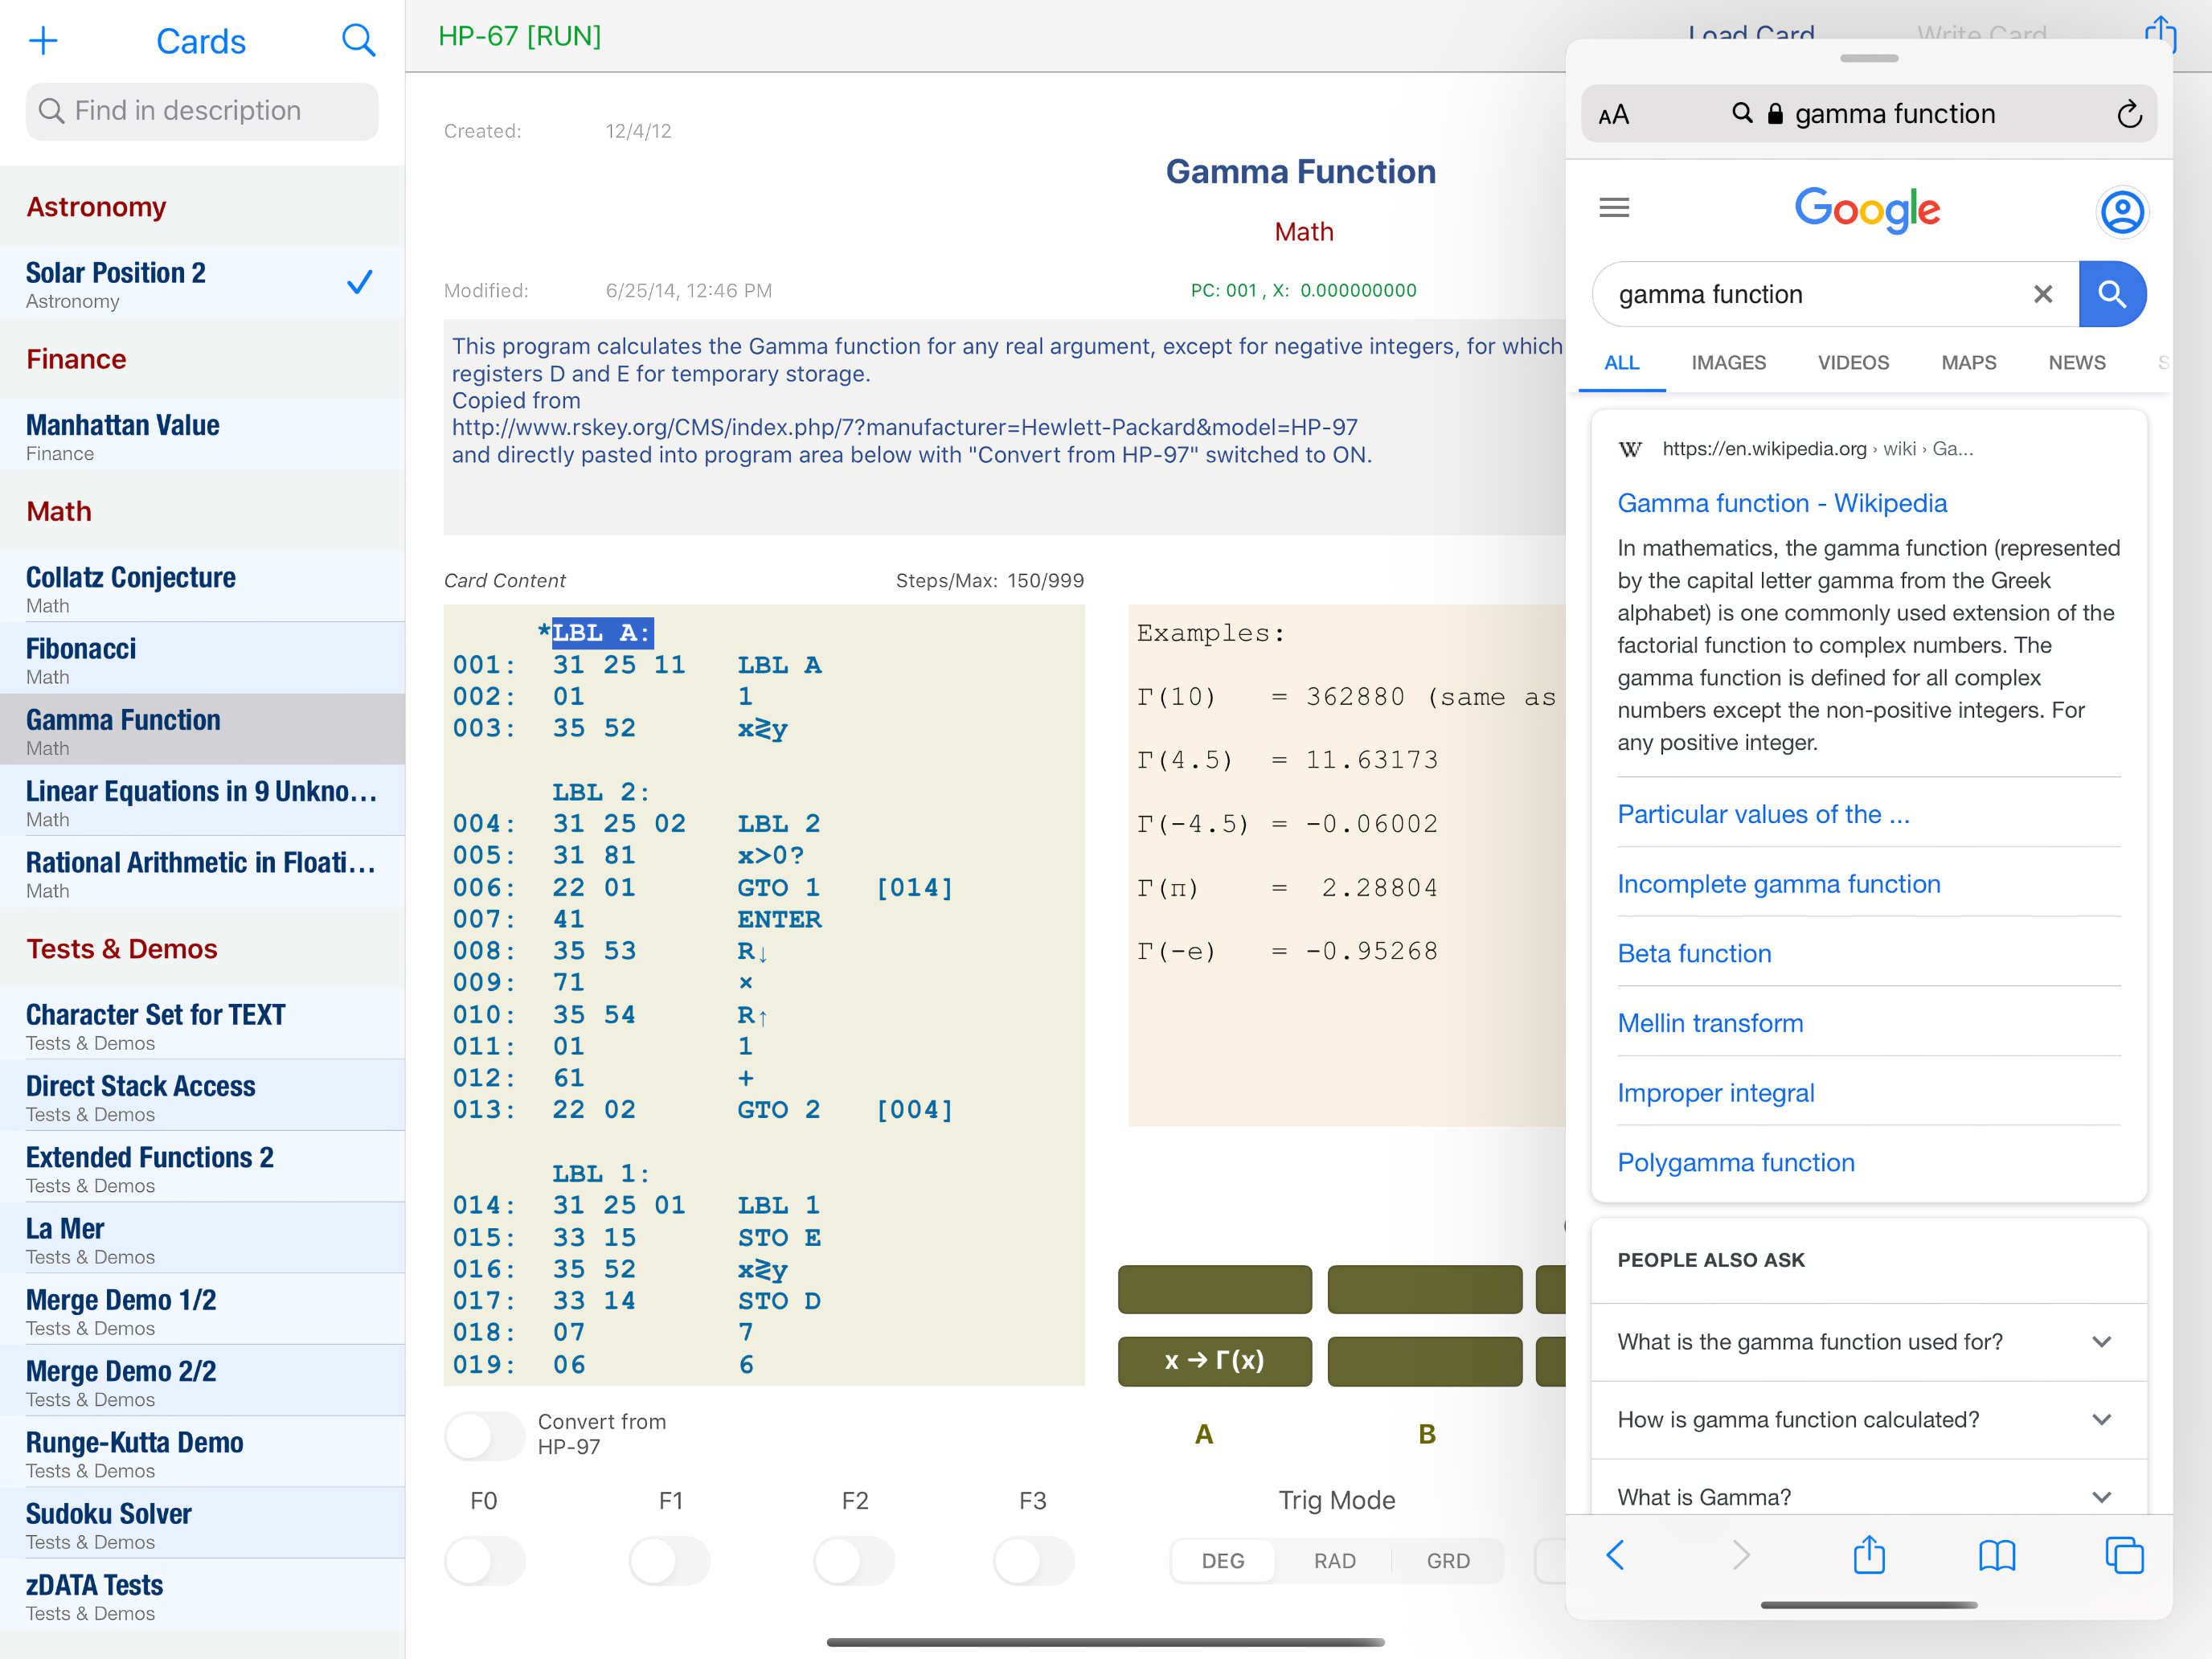Tap the plus icon to add card
The height and width of the screenshot is (1659, 2212).
pos(43,41)
